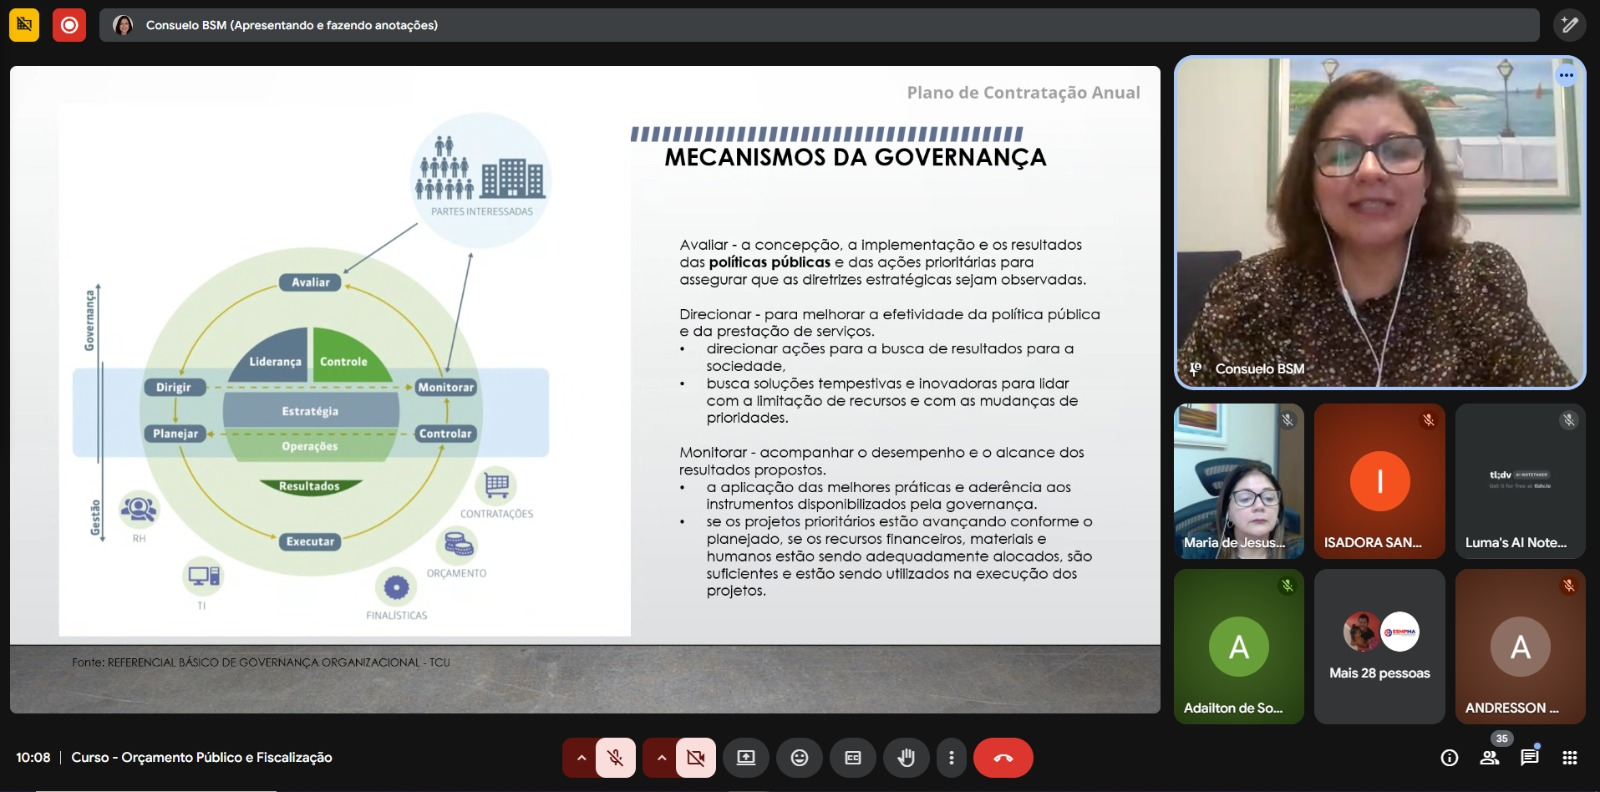
Task: Open the emoji reactions picker
Action: (799, 758)
